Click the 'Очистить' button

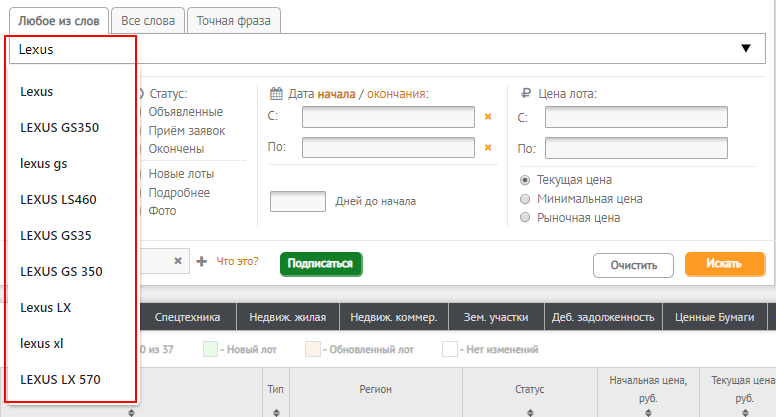[633, 266]
